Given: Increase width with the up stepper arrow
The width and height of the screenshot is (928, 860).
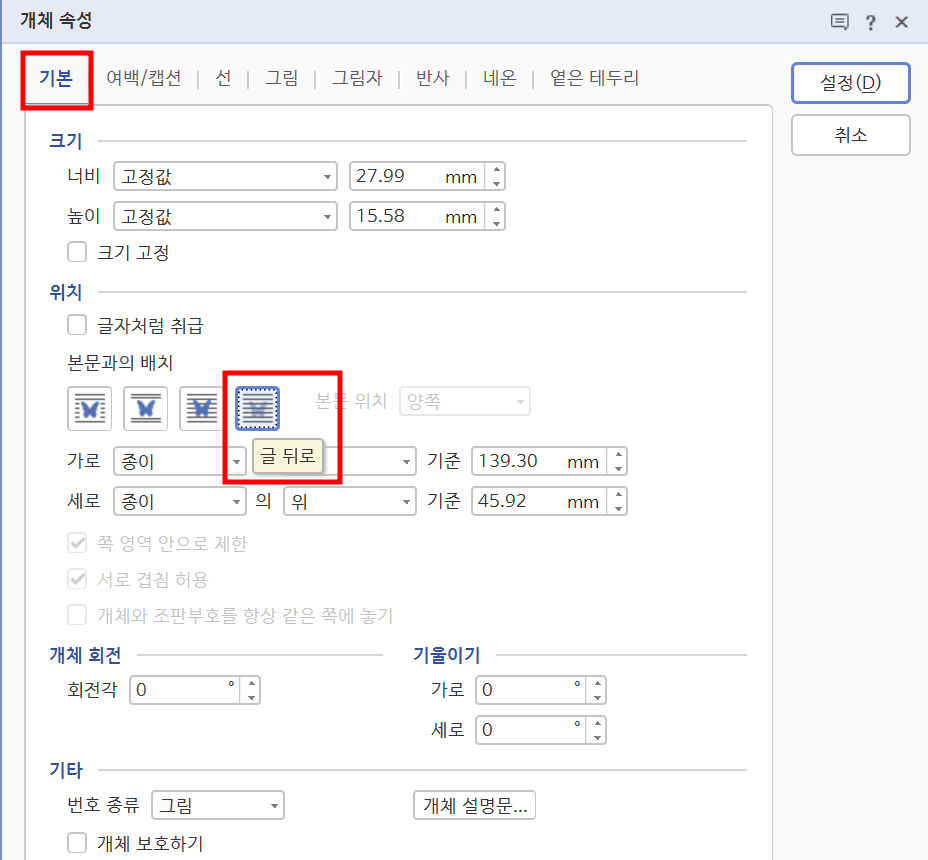Looking at the screenshot, I should click(496, 170).
